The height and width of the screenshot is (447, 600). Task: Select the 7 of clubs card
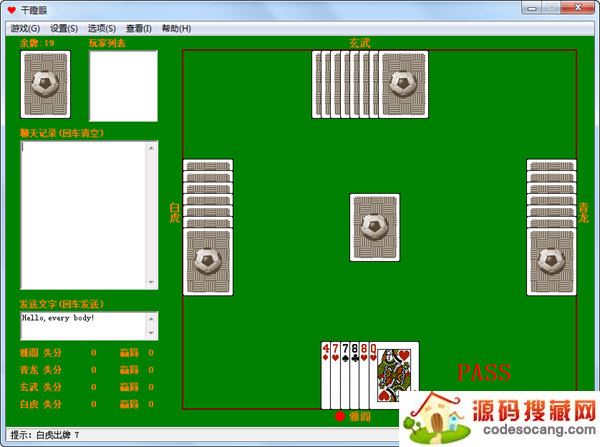[343, 375]
